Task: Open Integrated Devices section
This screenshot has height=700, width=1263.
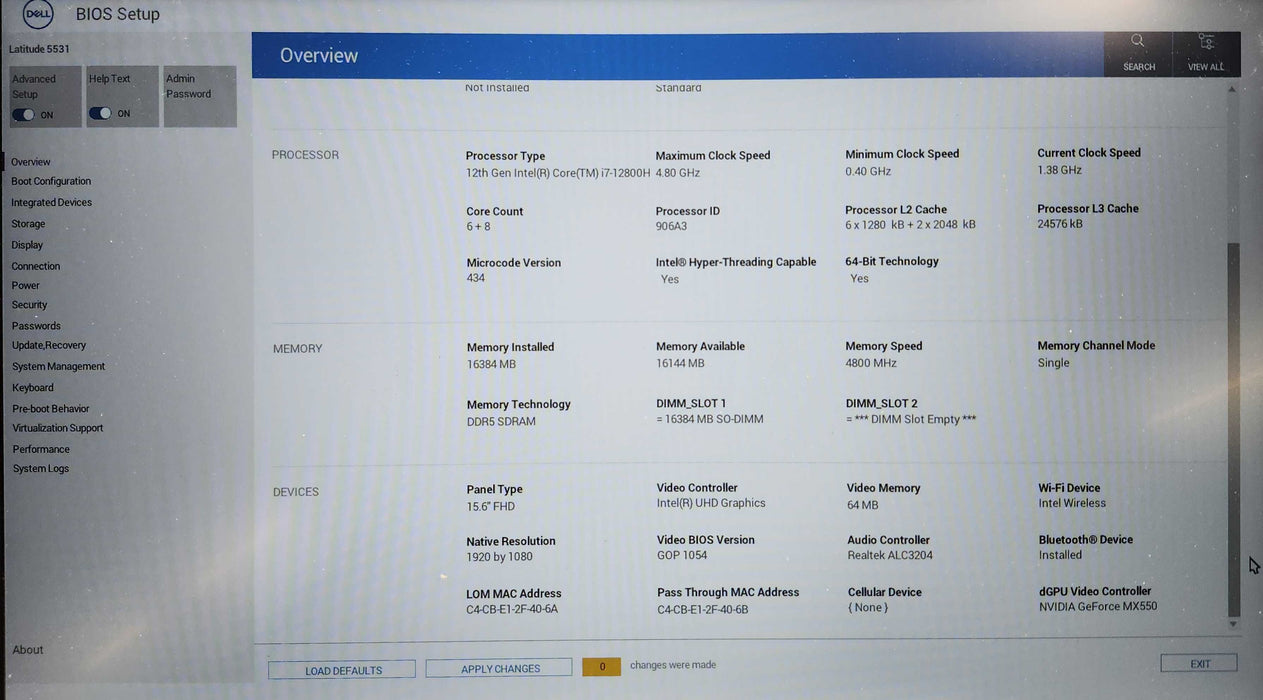Action: pos(52,202)
